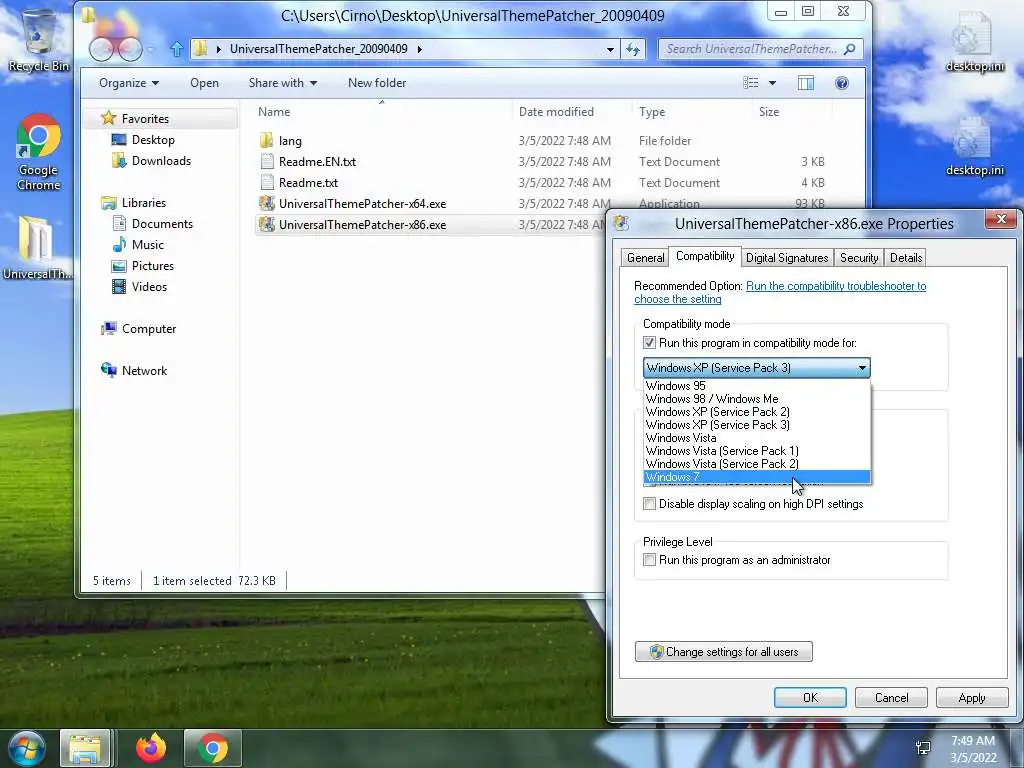
Task: Choose Windows Vista option
Action: [757, 438]
